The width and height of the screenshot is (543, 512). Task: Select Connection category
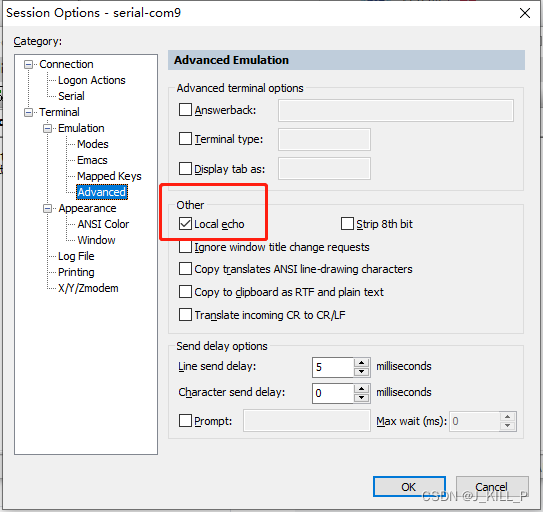pos(66,64)
